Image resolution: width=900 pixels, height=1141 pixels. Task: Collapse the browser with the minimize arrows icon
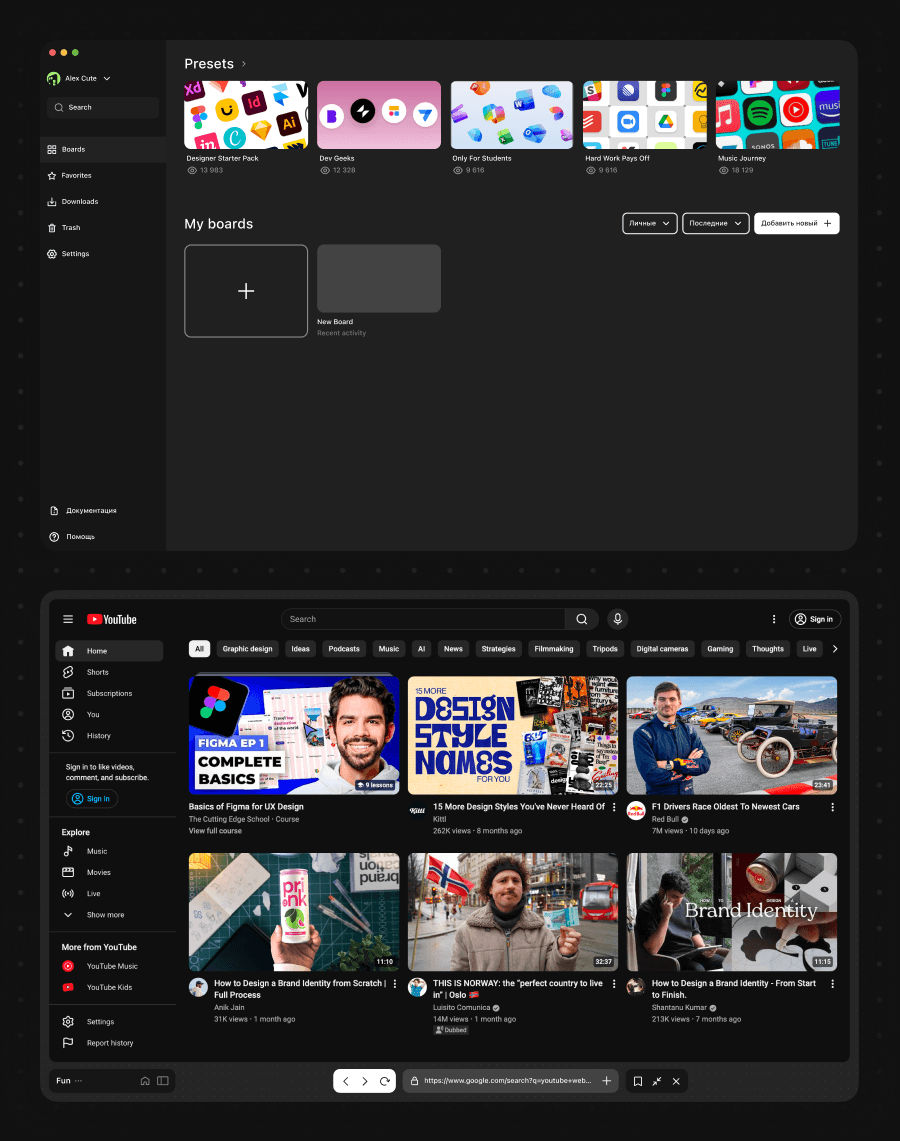click(657, 1081)
